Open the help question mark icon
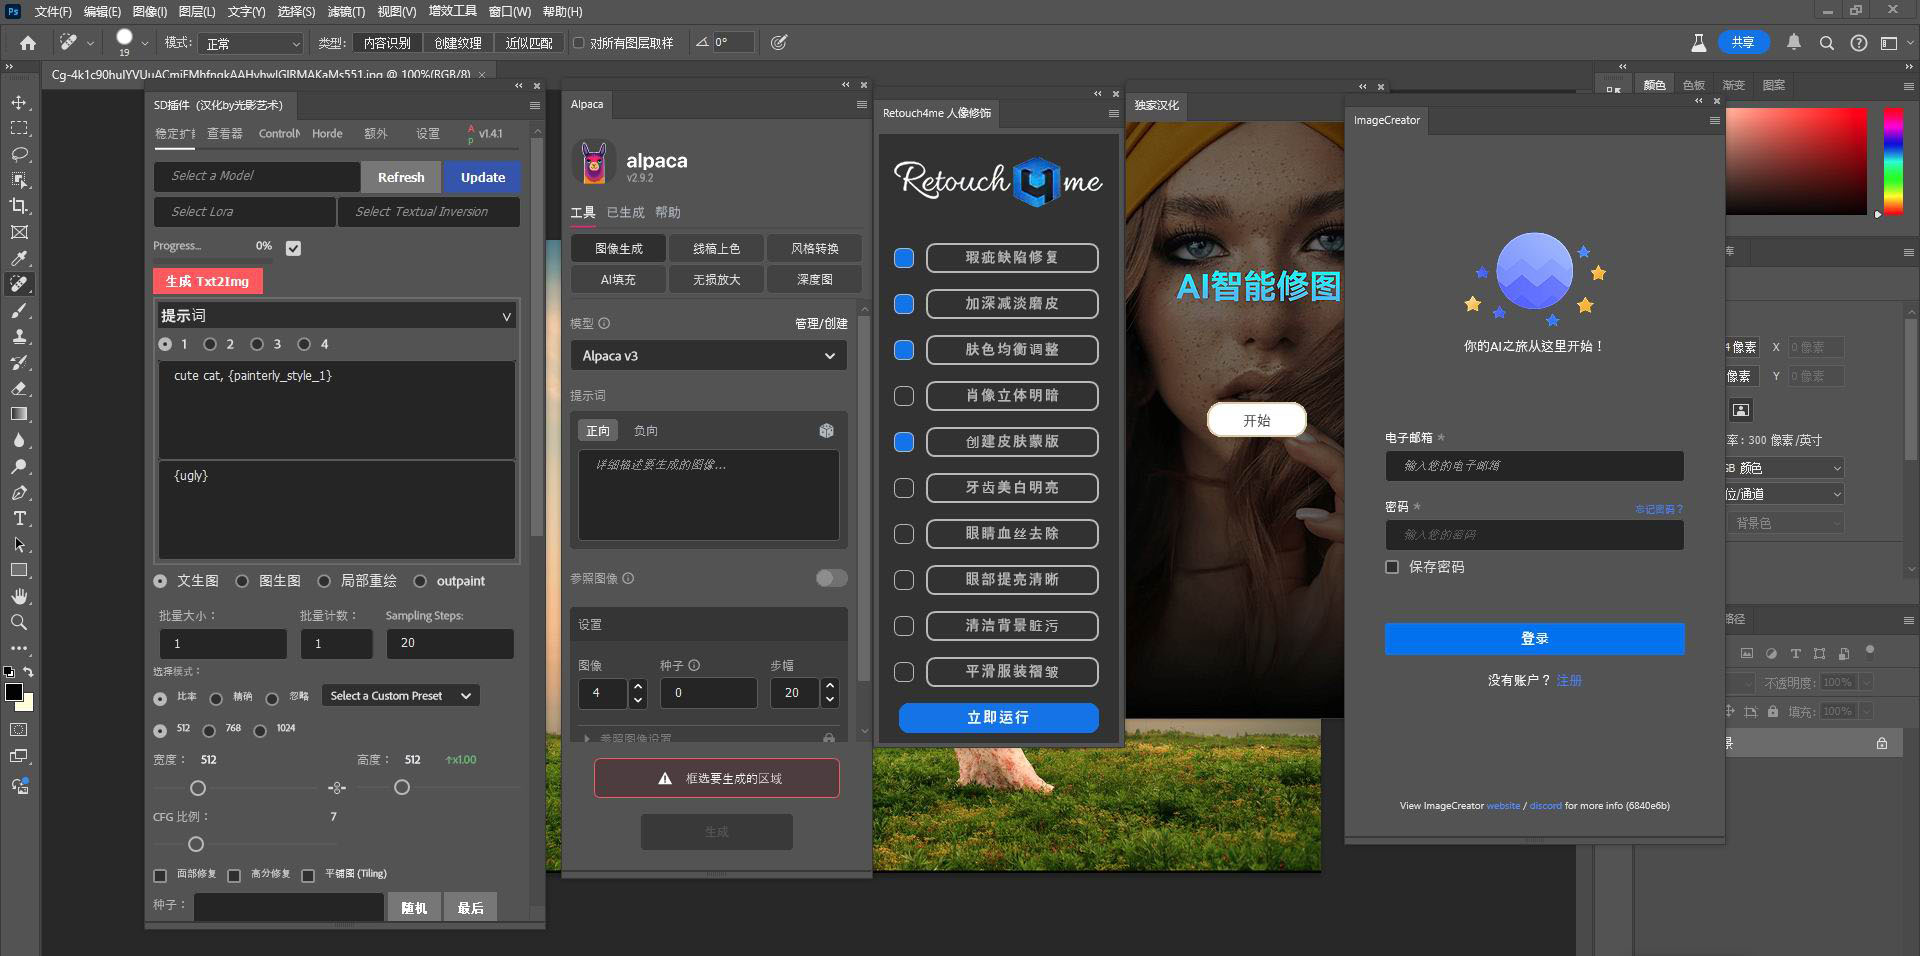This screenshot has width=1920, height=956. pyautogui.click(x=1858, y=43)
